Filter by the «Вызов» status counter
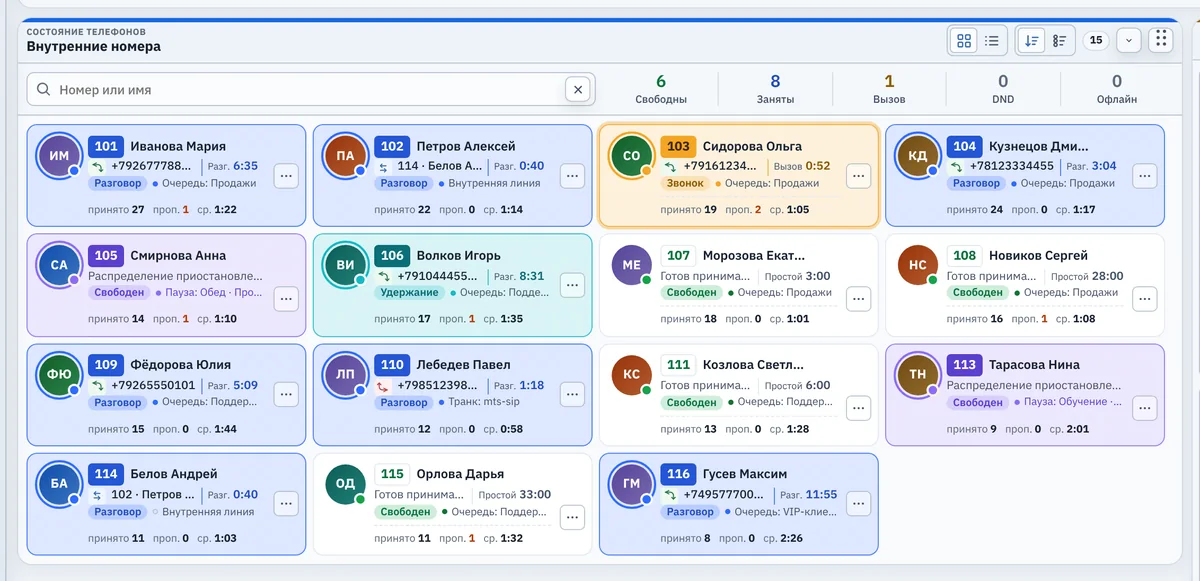The image size is (1200, 581). [889, 89]
